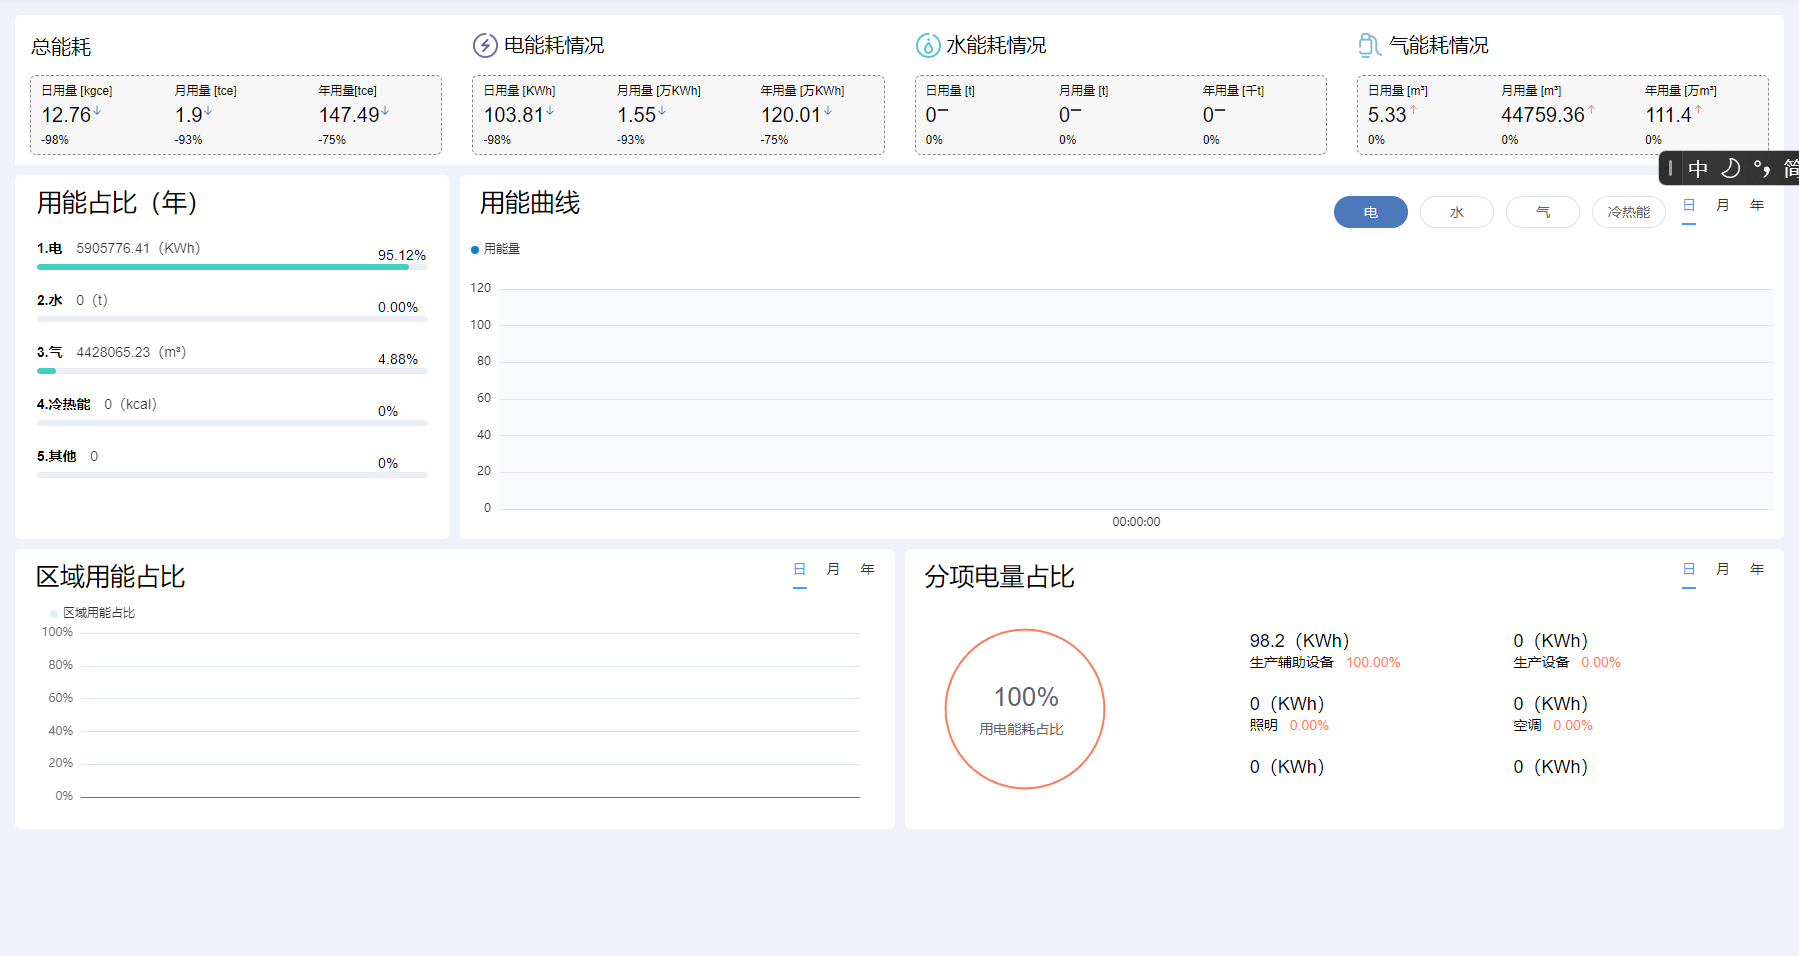This screenshot has height=956, width=1799.
Task: Click the 电 95.12% progress bar
Action: [x=232, y=267]
